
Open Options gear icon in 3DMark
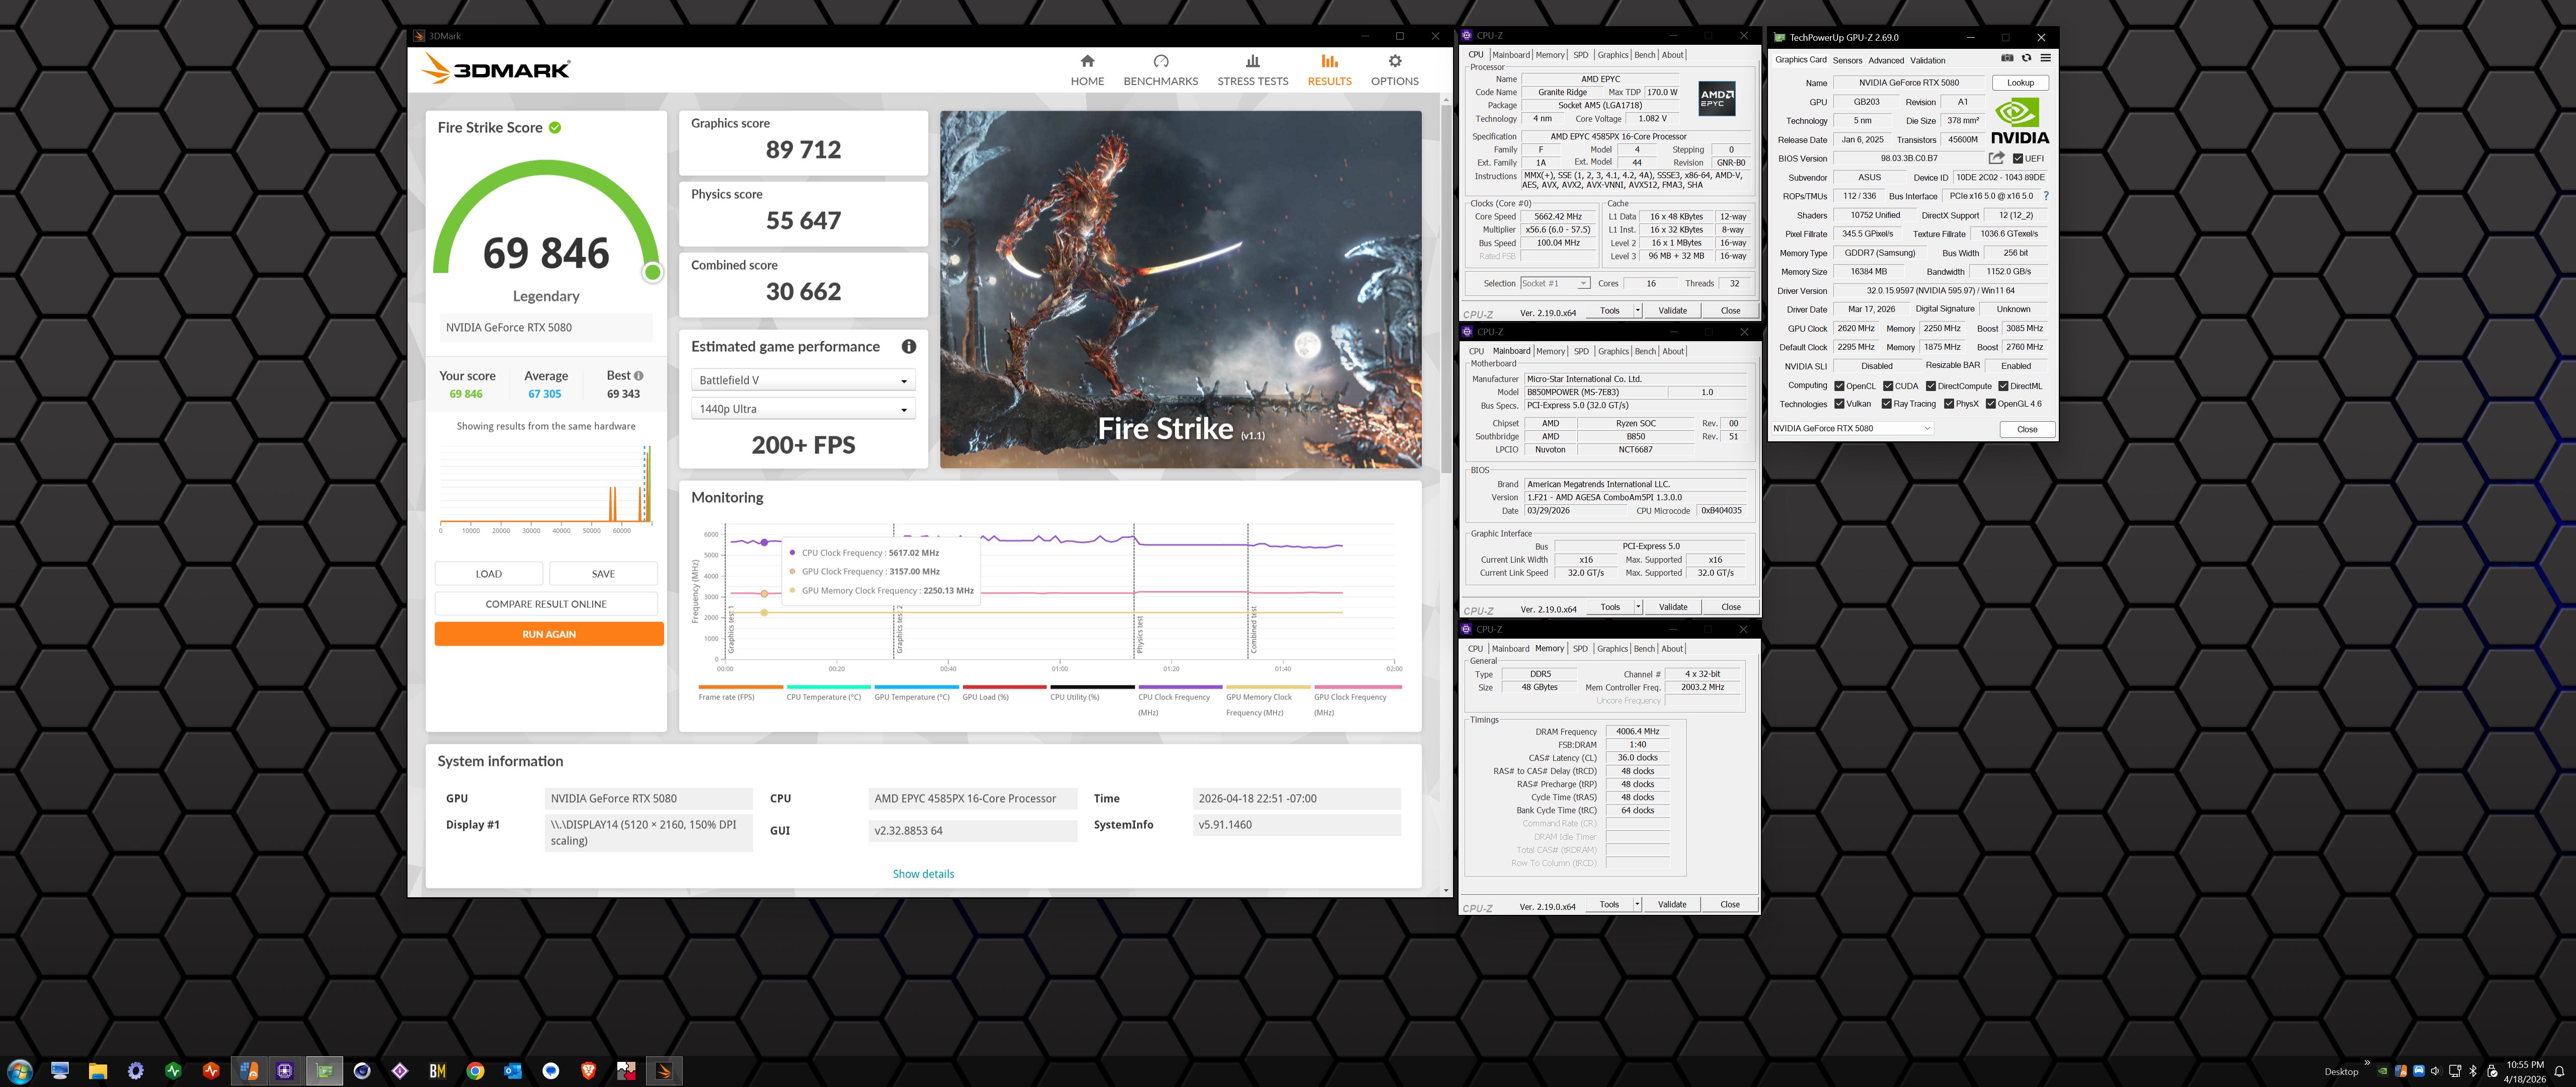tap(1394, 62)
